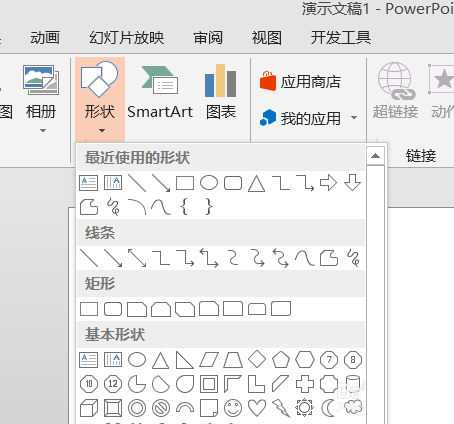454x424 pixels.
Task: Select straight line in 线条 section
Action: (x=89, y=258)
